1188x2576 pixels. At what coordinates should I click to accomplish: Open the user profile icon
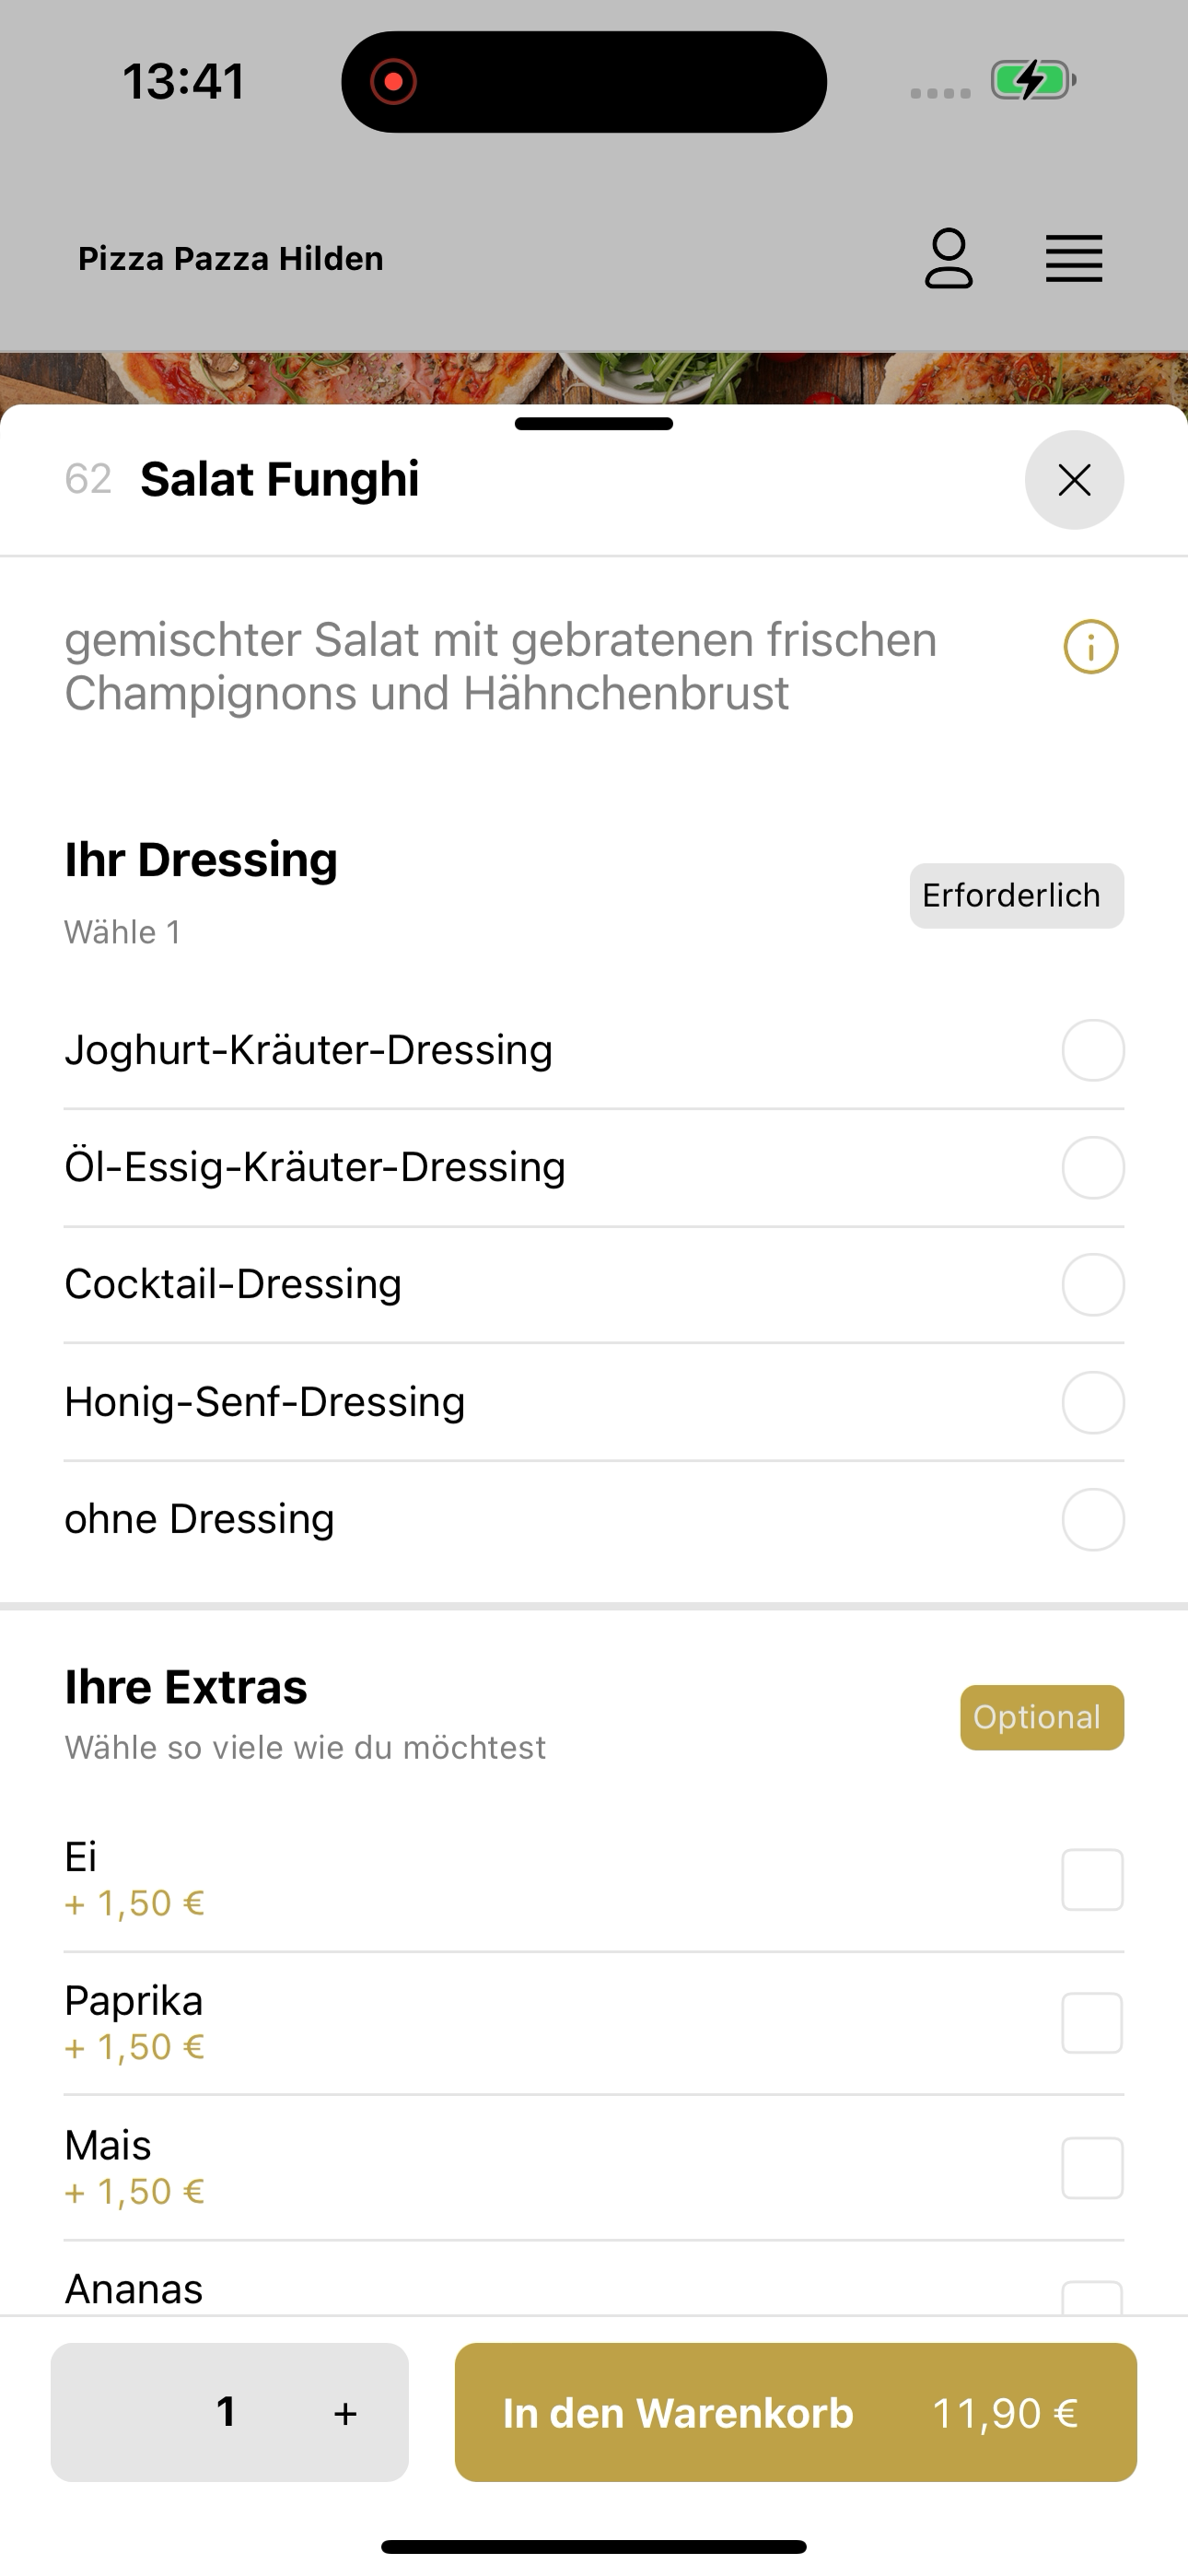[948, 259]
